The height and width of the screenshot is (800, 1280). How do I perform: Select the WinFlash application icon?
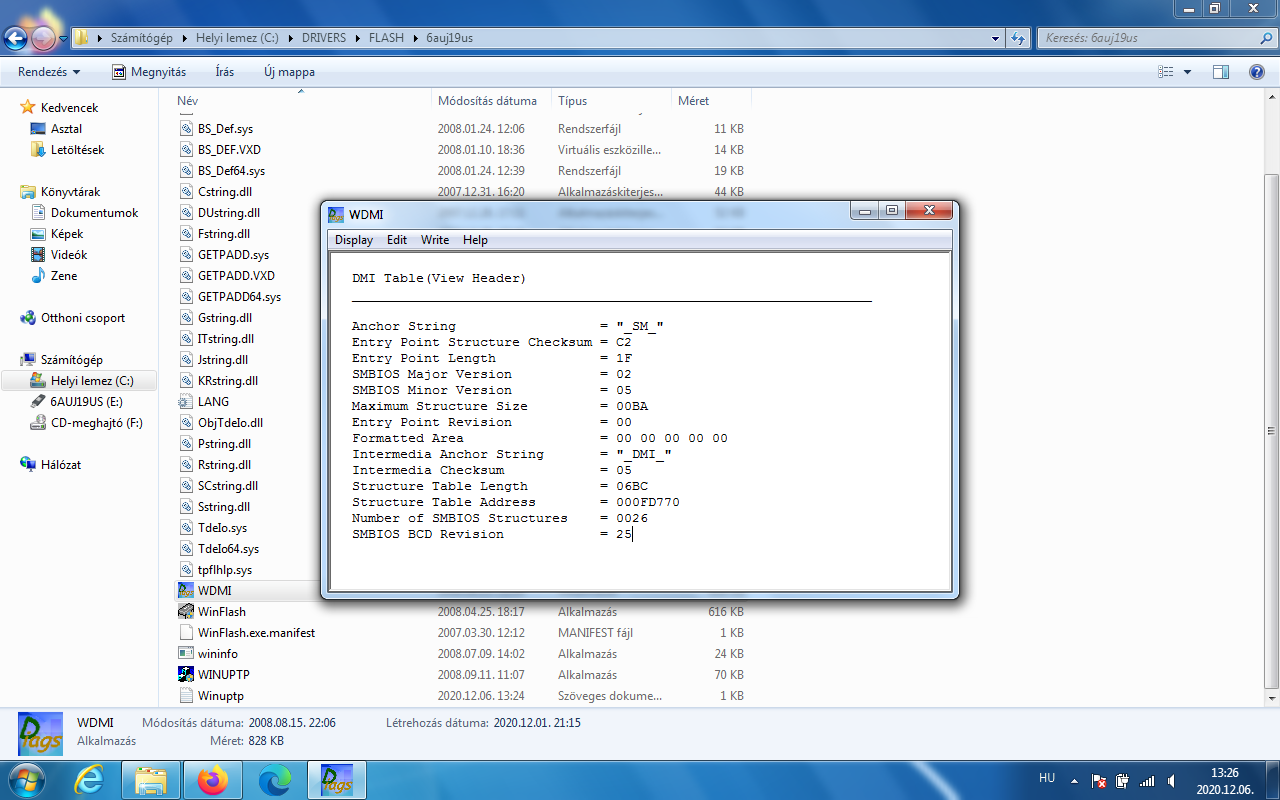tap(186, 612)
